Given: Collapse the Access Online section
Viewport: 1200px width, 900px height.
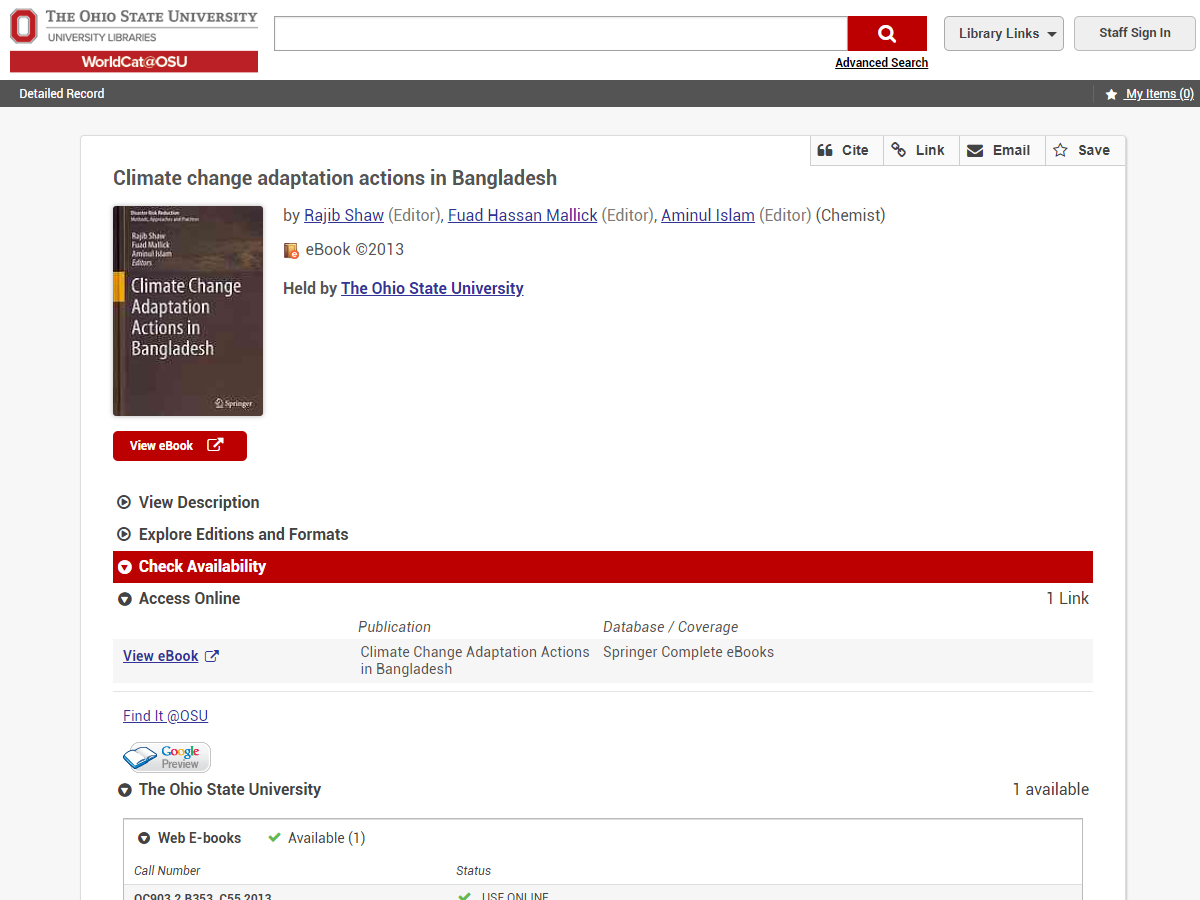Looking at the screenshot, I should pos(189,598).
